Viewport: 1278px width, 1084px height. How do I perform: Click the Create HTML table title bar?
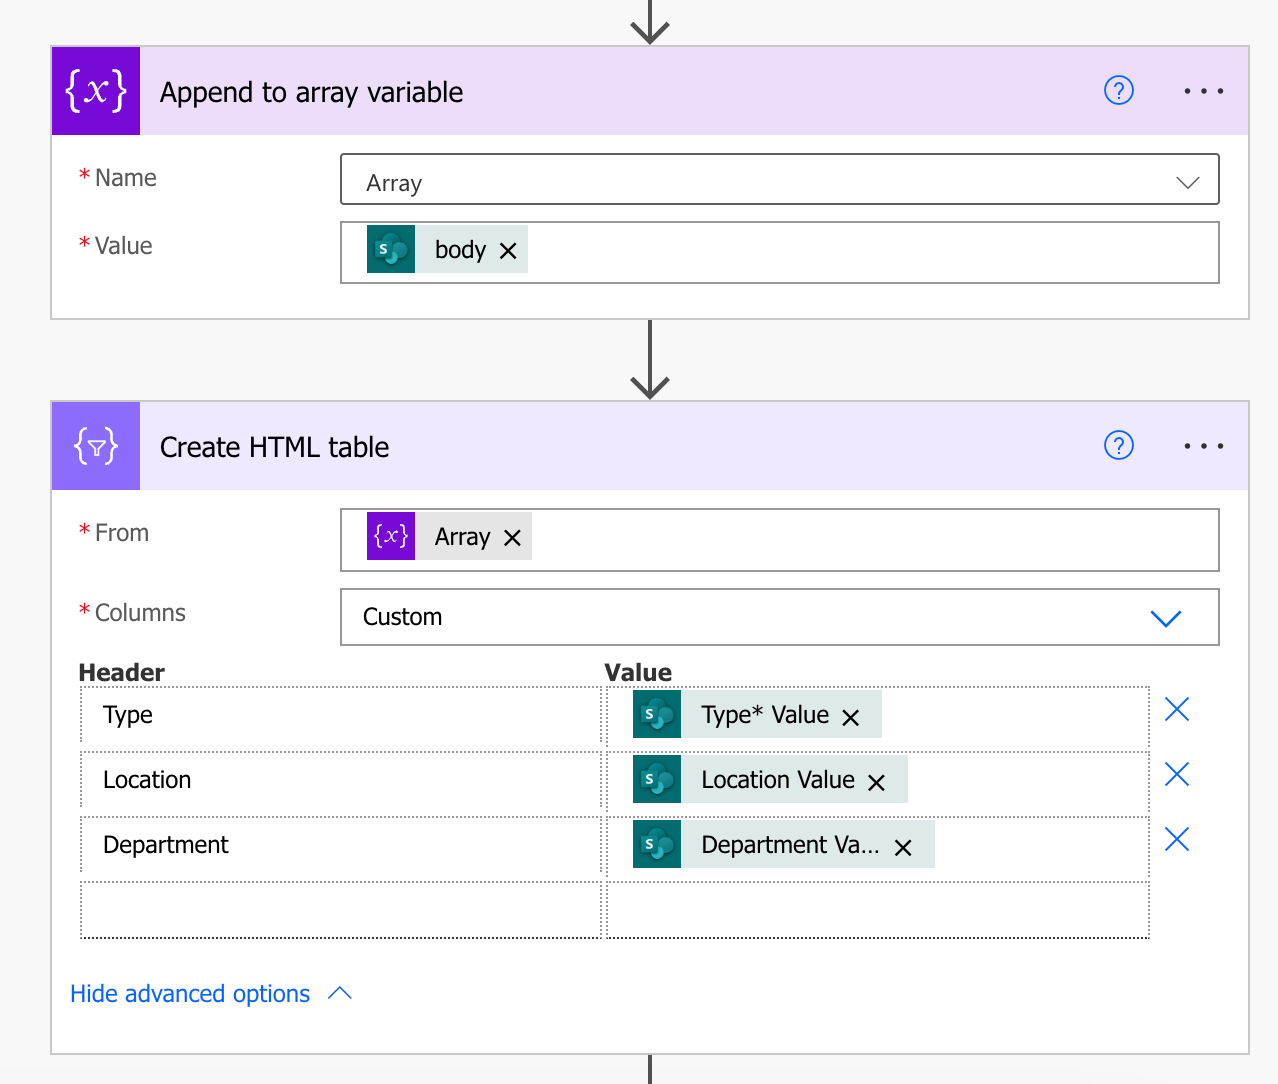600,446
